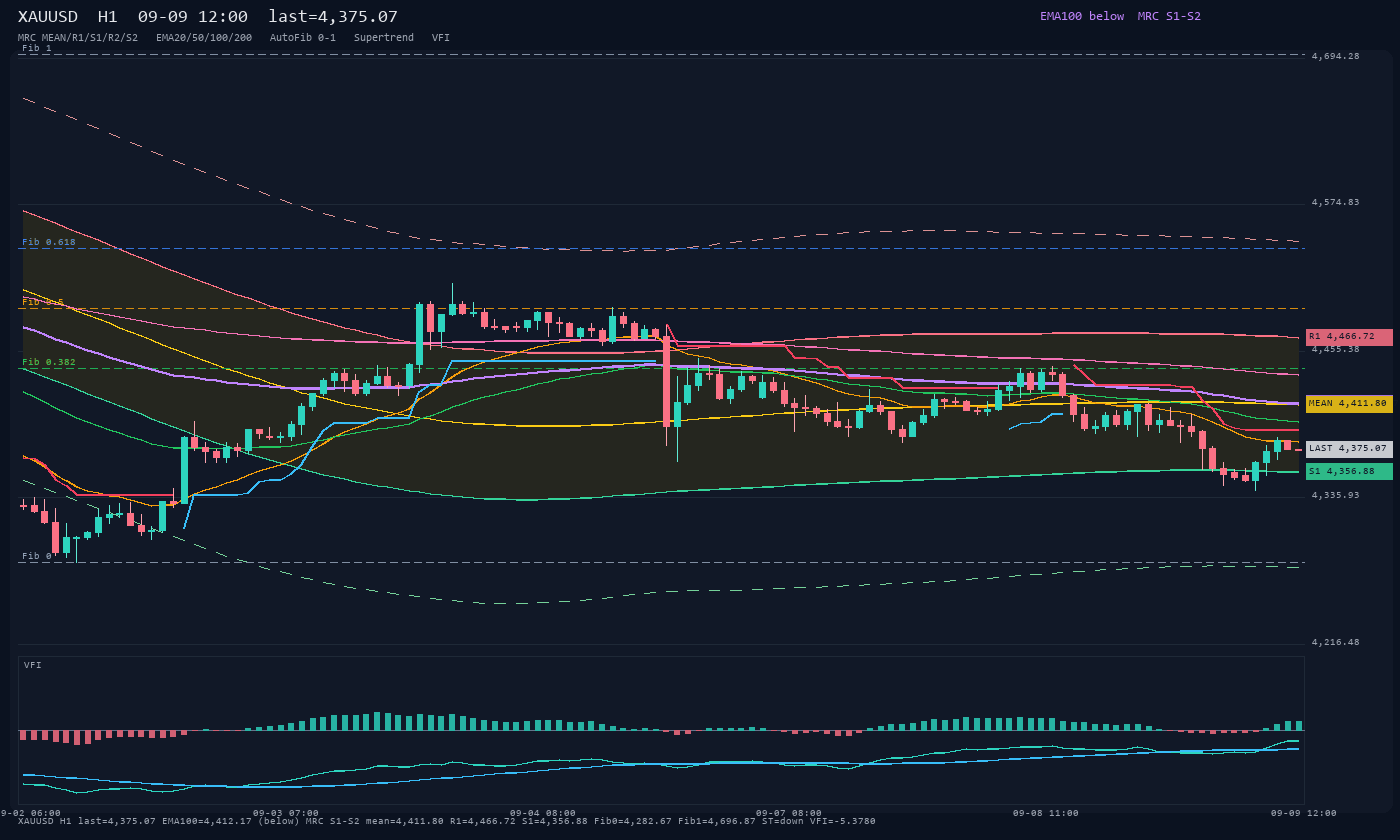The height and width of the screenshot is (840, 1400).
Task: Click the 4,694.28 price axis label
Action: tap(1335, 56)
